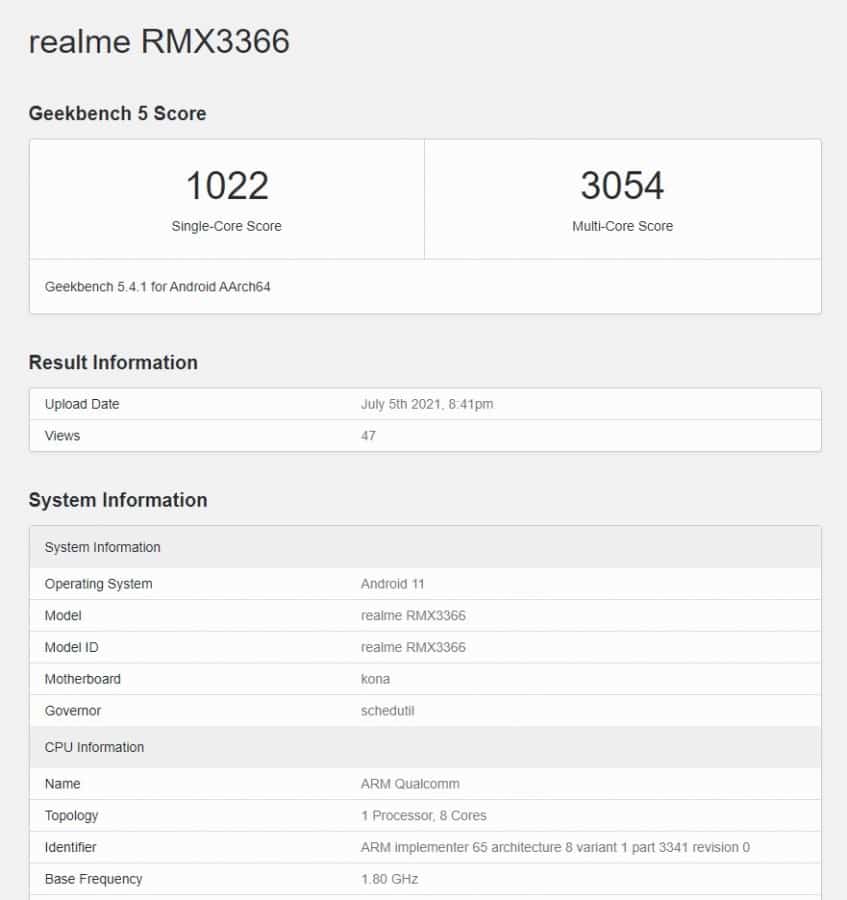Select the Geekbench 5 Score heading
The image size is (847, 900).
(116, 114)
